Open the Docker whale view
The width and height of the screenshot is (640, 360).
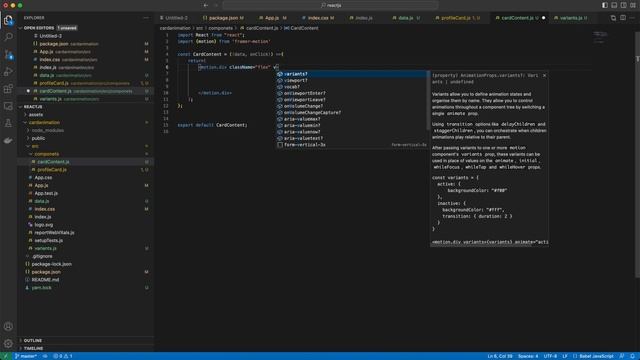pyautogui.click(x=8, y=140)
